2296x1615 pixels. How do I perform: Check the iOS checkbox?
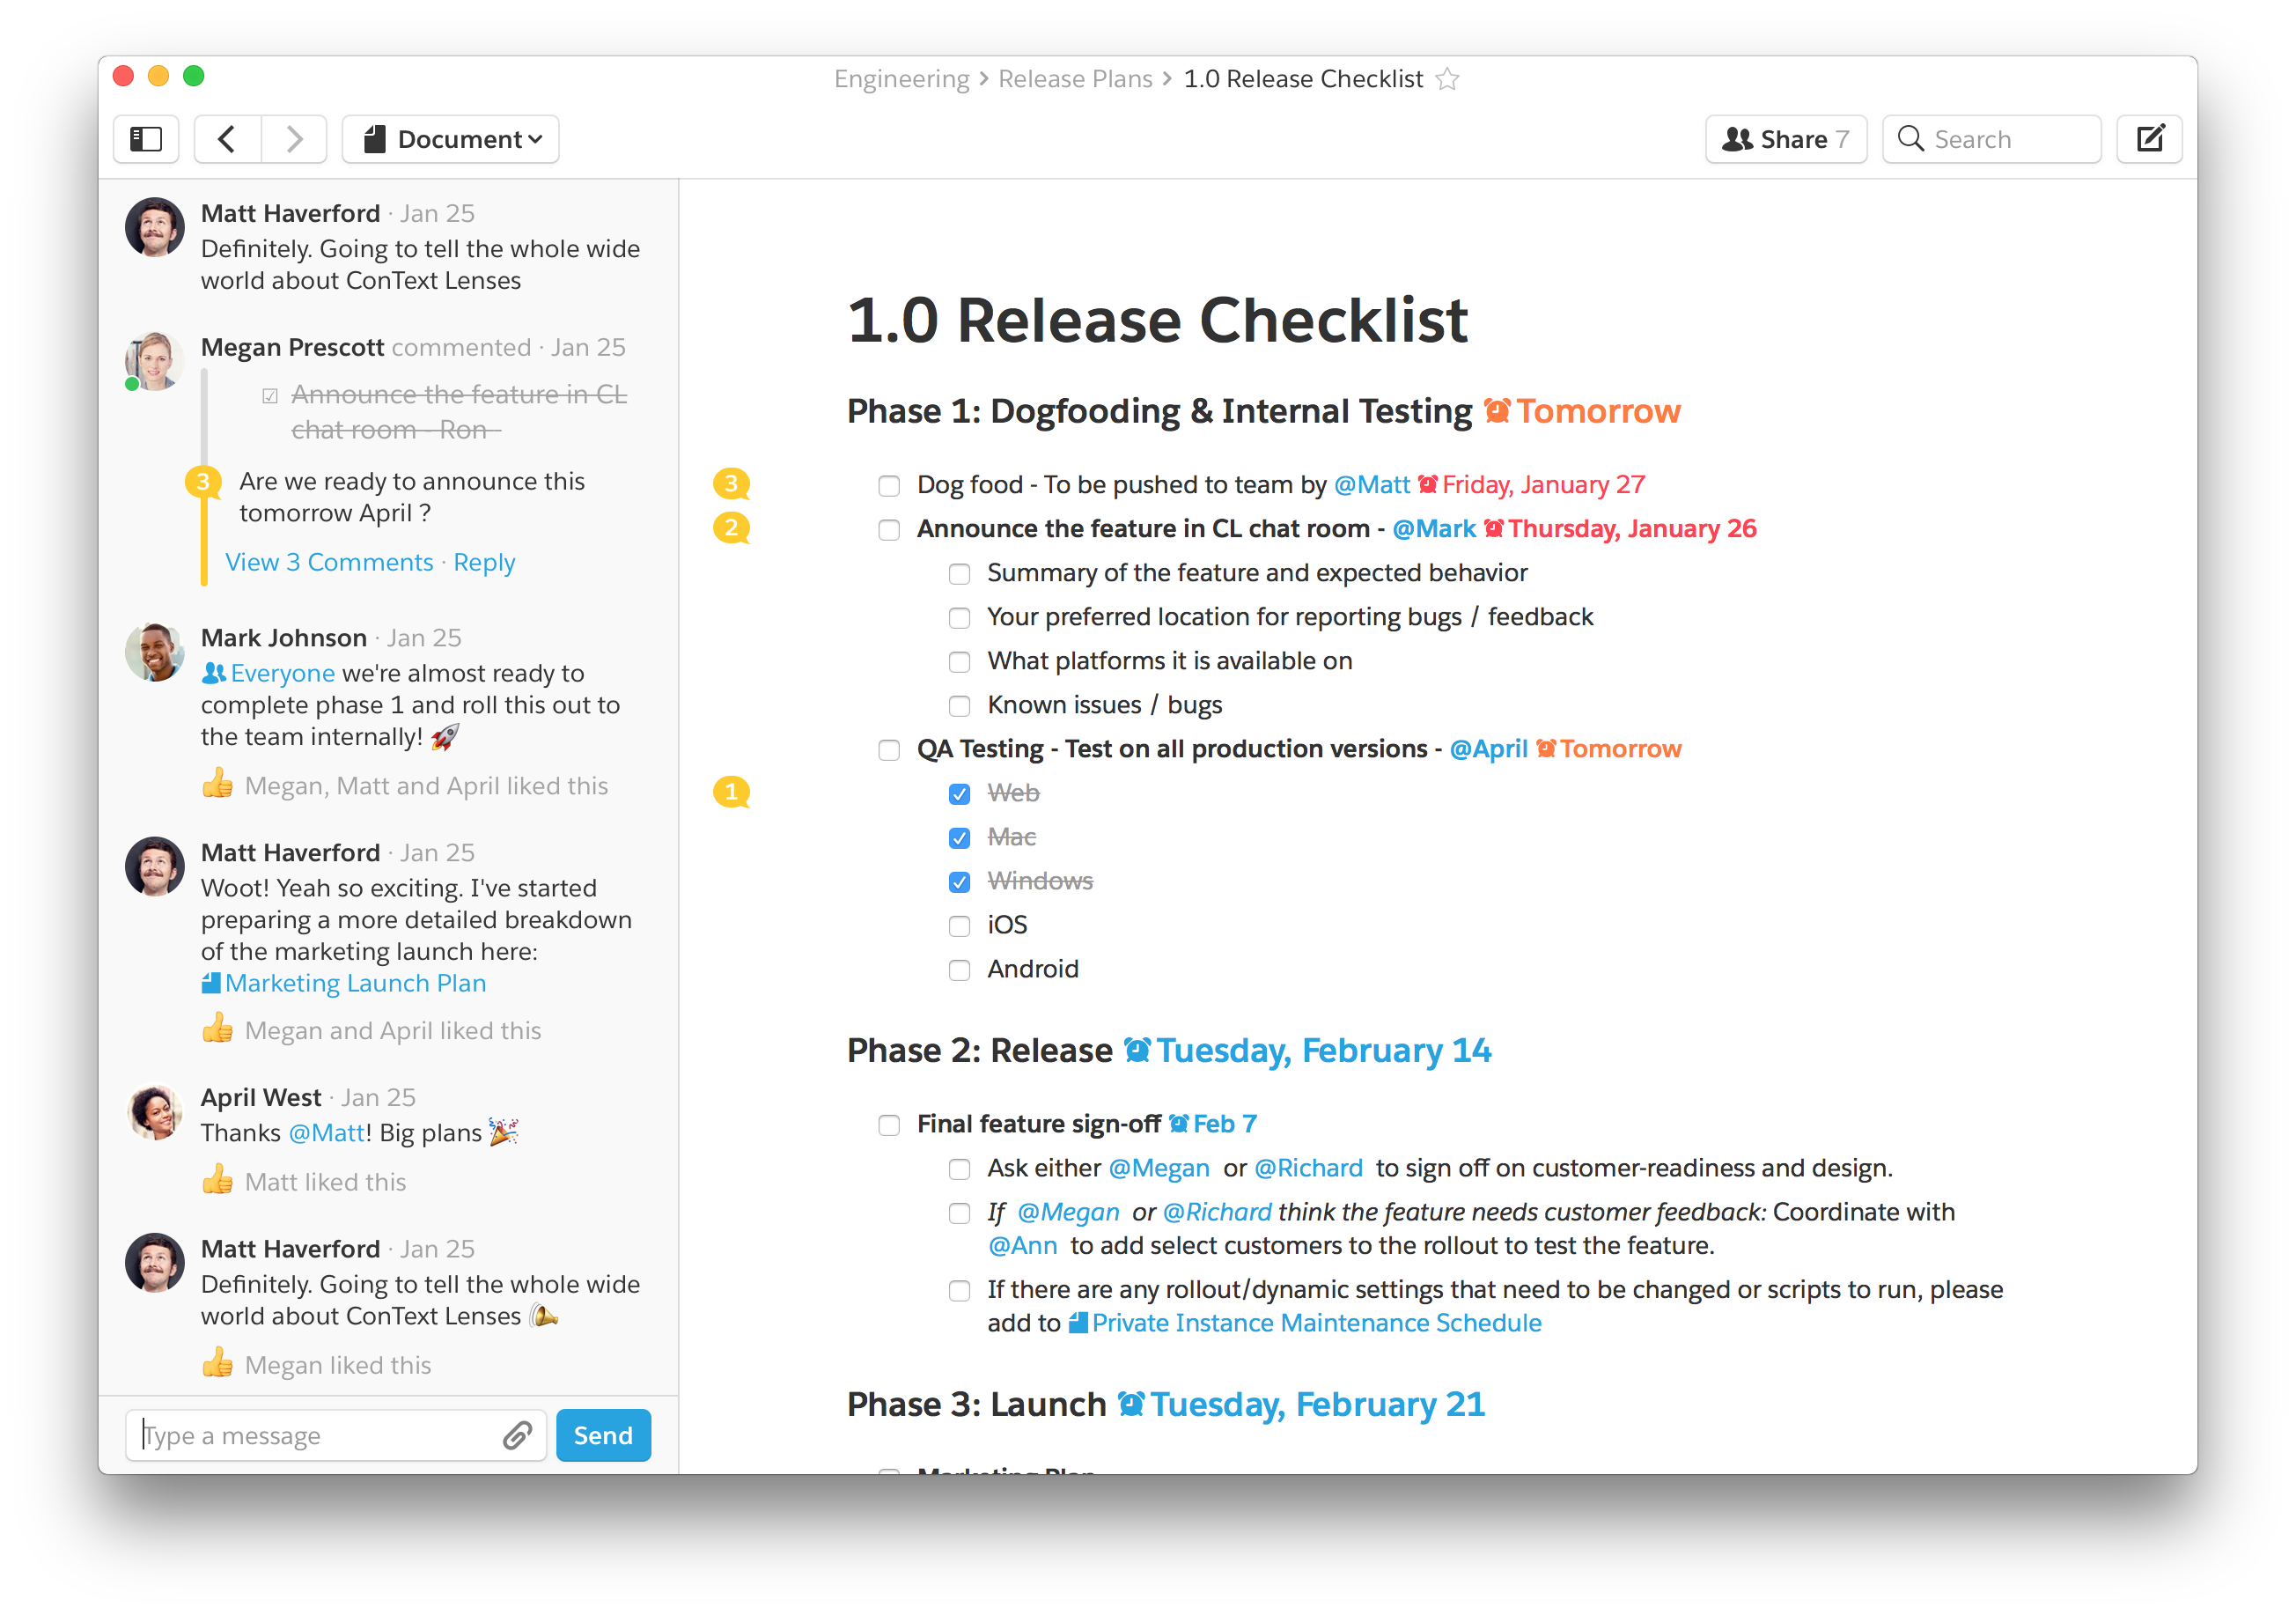(959, 926)
